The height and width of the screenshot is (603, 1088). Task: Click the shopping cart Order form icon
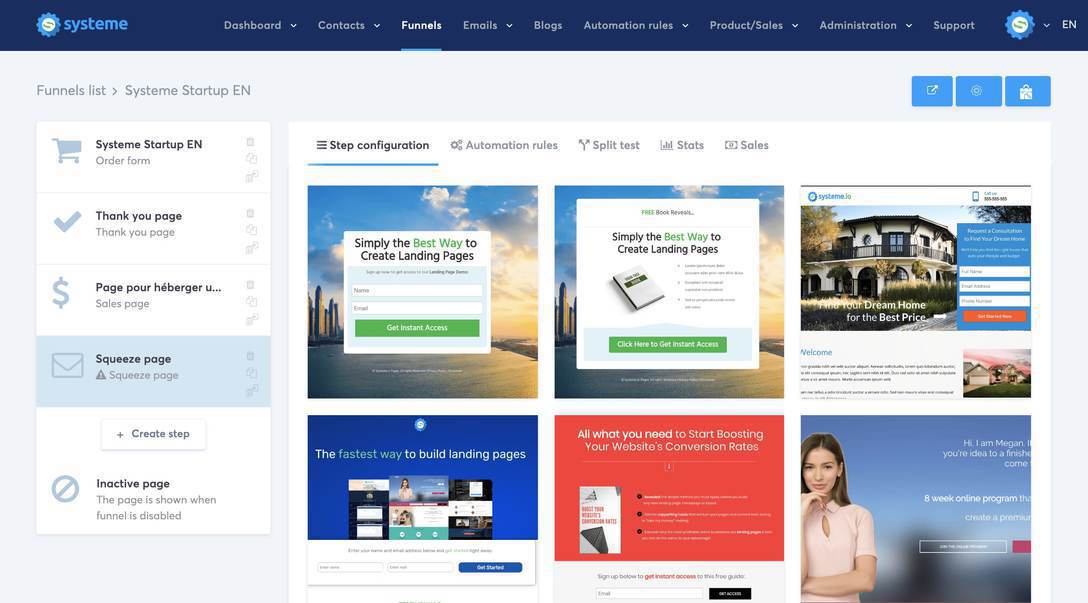coord(67,151)
